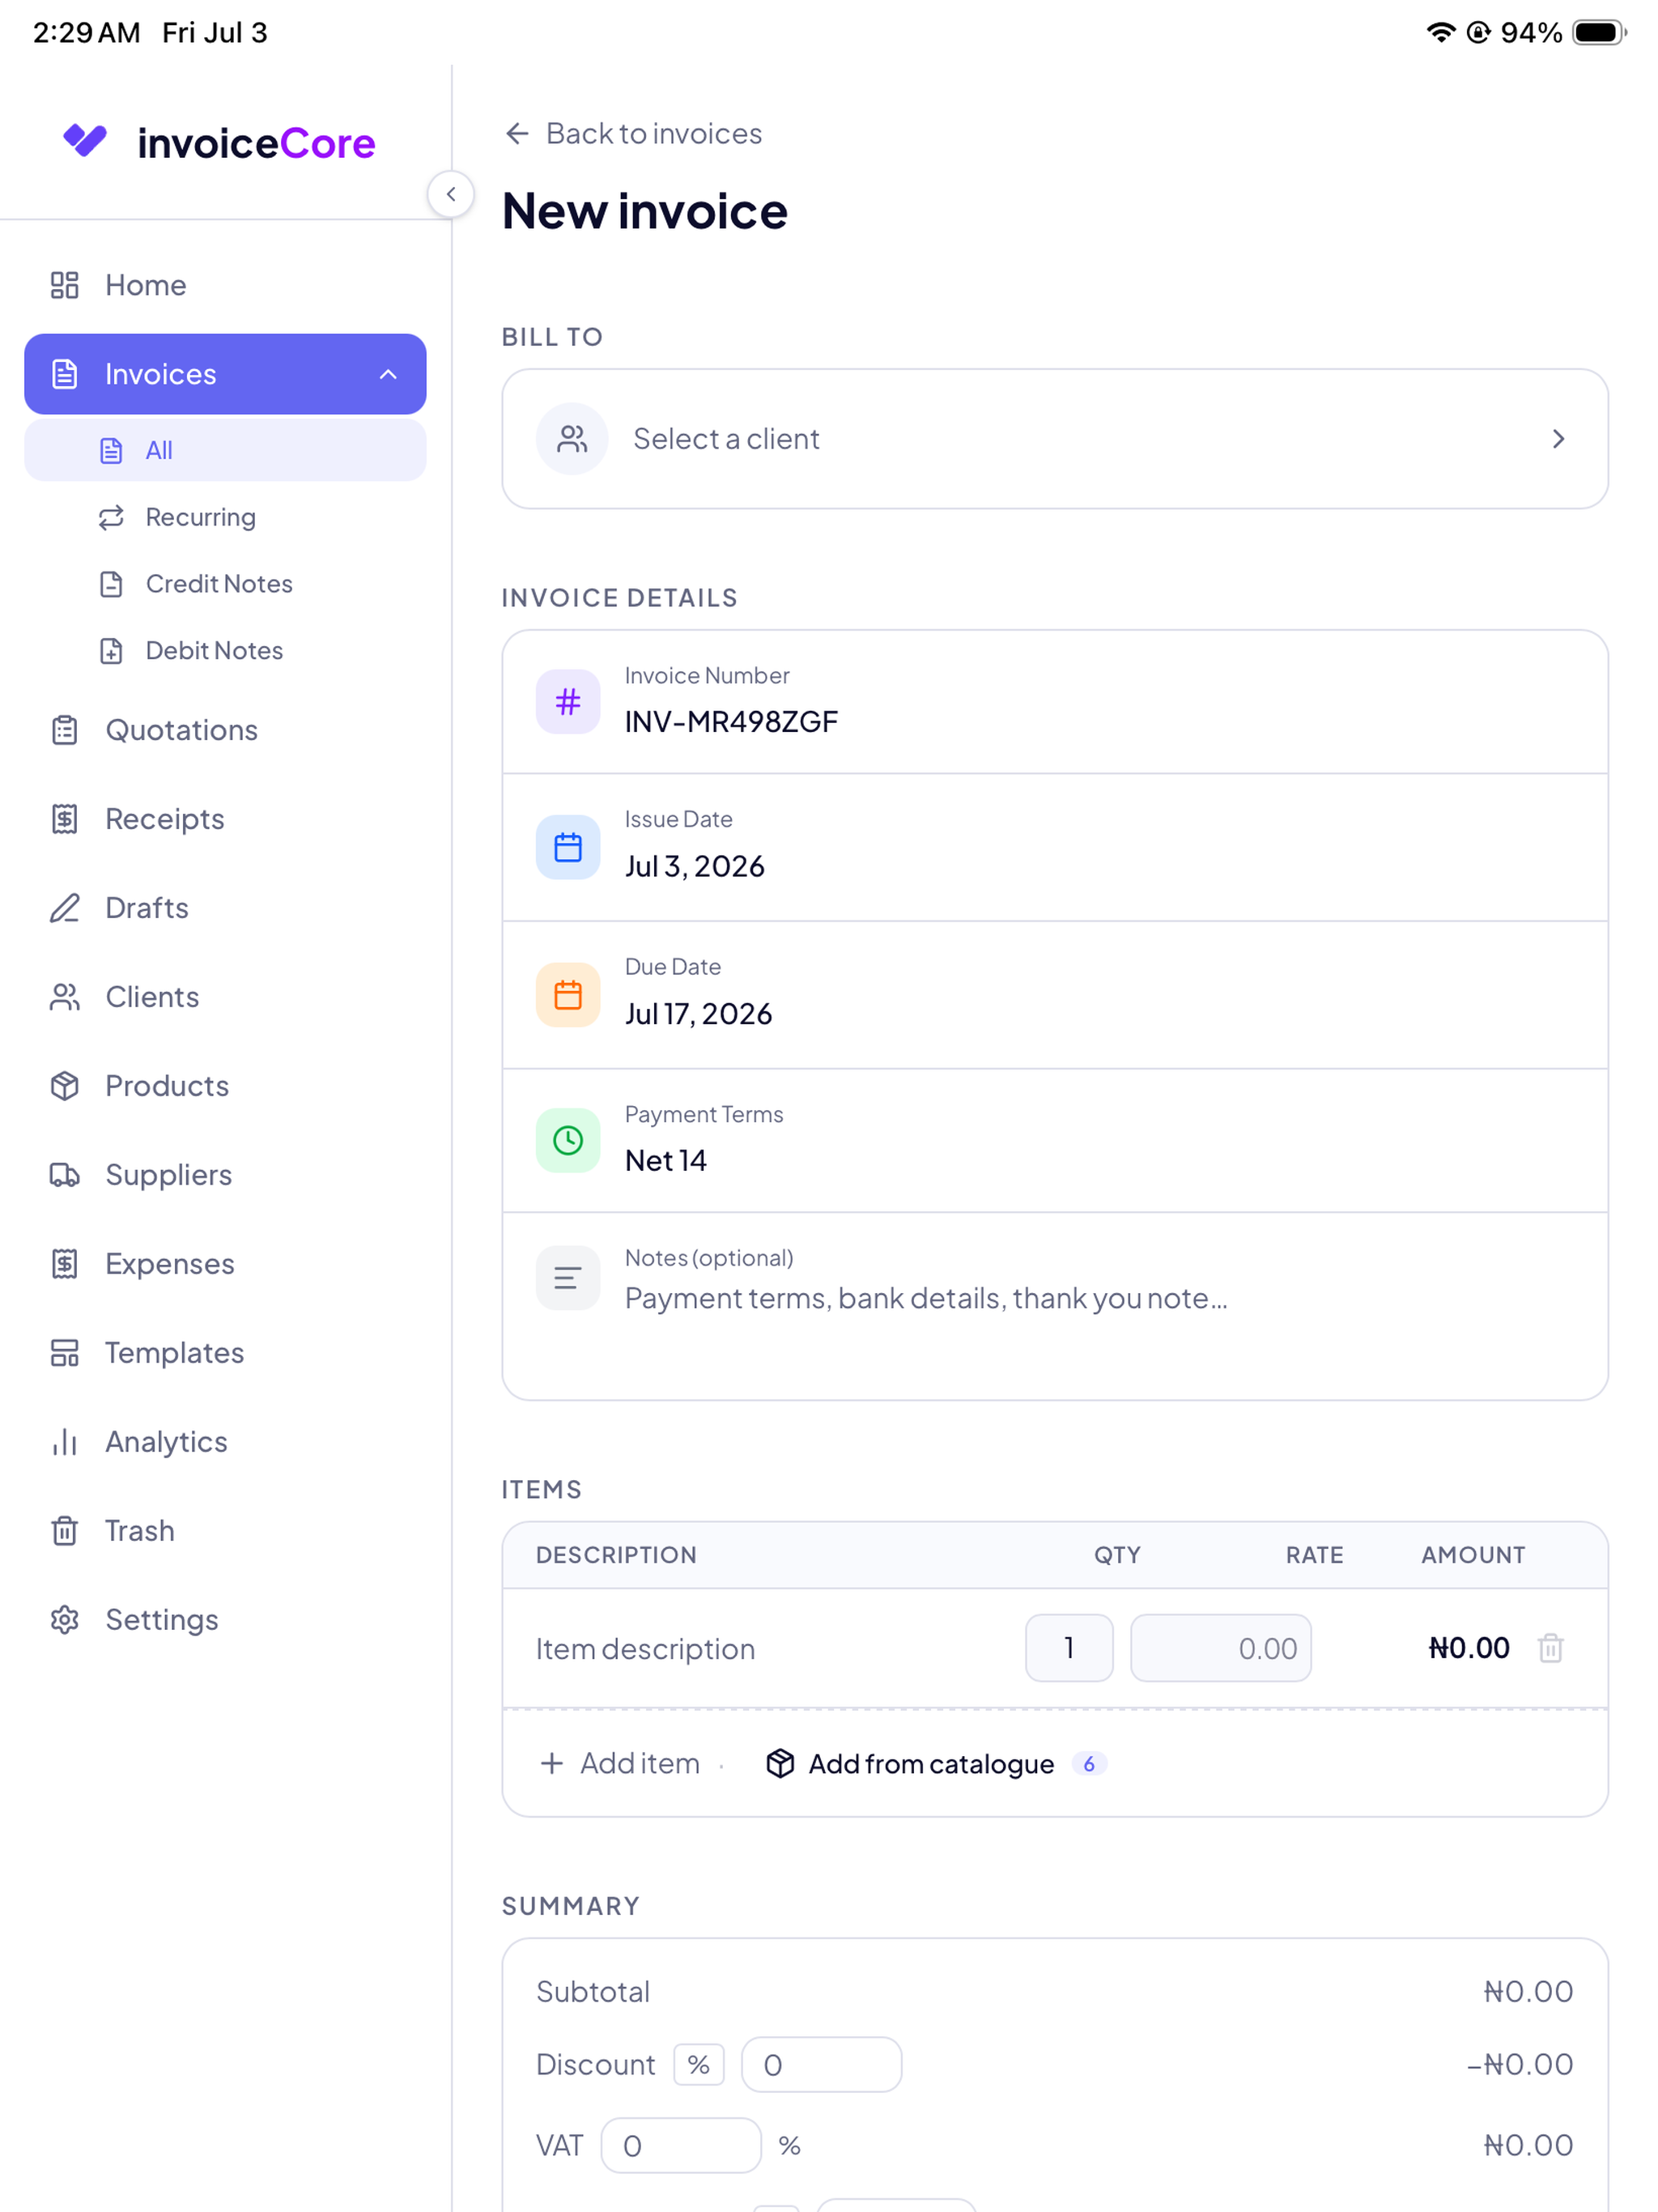Click the client selector right chevron
This screenshot has width=1658, height=2212.
coord(1558,439)
